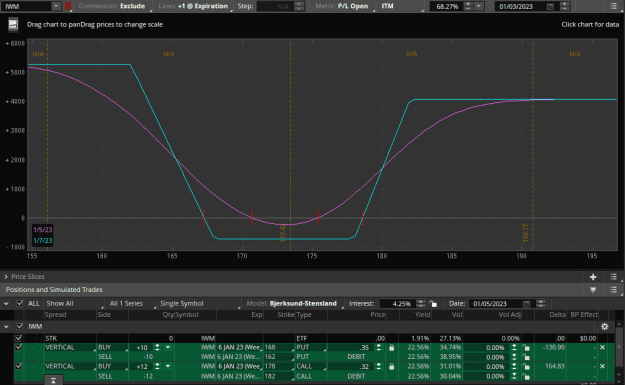Click the Positions and Simulated Trades header
Image resolution: width=625 pixels, height=385 pixels.
(x=54, y=290)
